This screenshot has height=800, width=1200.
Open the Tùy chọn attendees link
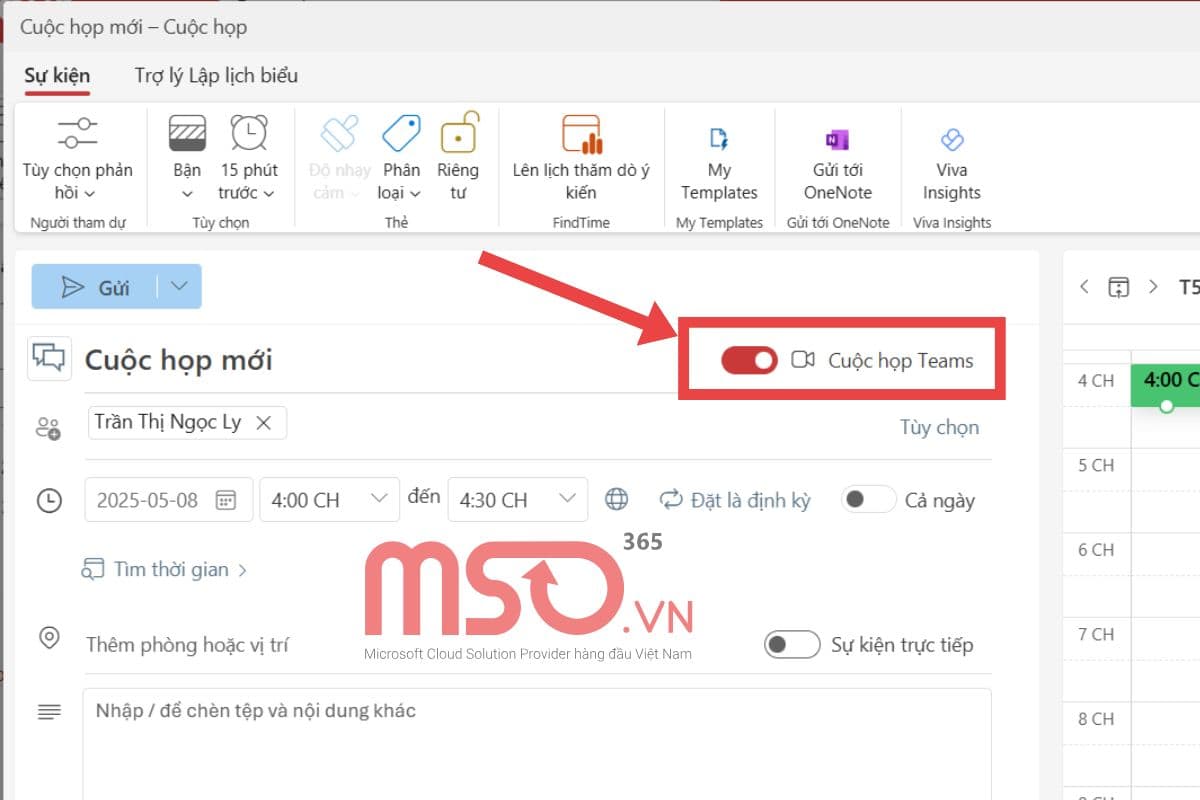pos(939,427)
